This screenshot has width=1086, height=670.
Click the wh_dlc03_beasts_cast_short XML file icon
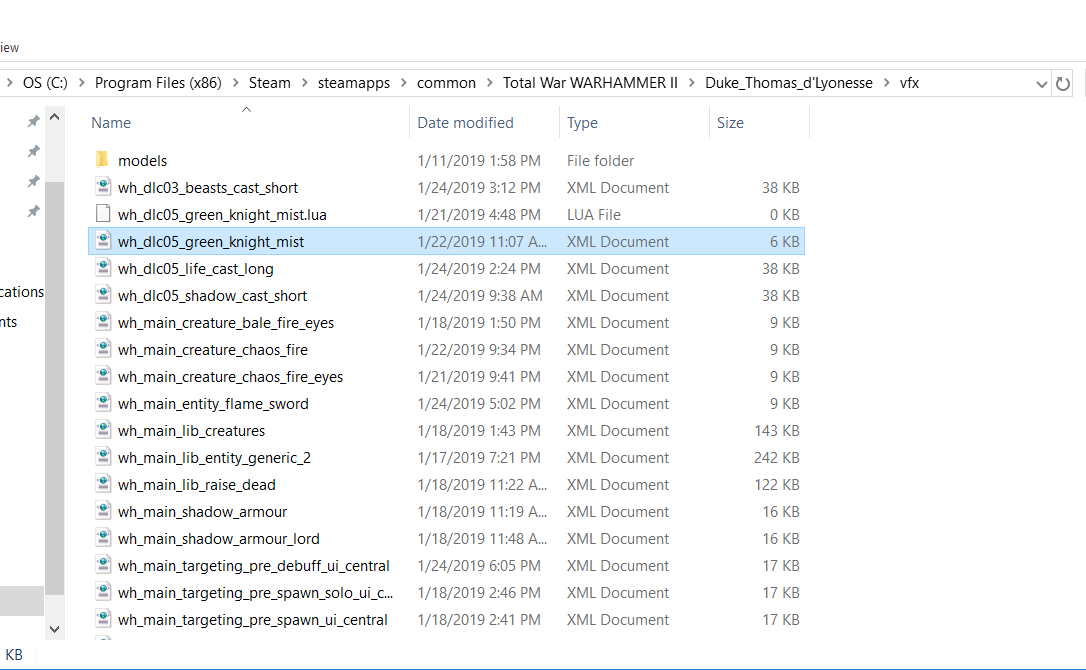(x=103, y=187)
